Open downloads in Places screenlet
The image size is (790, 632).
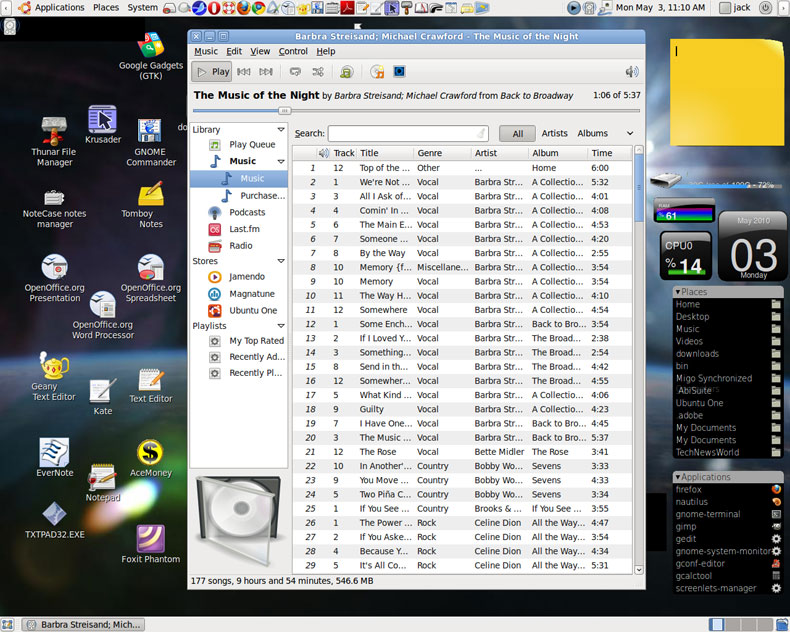(x=728, y=354)
